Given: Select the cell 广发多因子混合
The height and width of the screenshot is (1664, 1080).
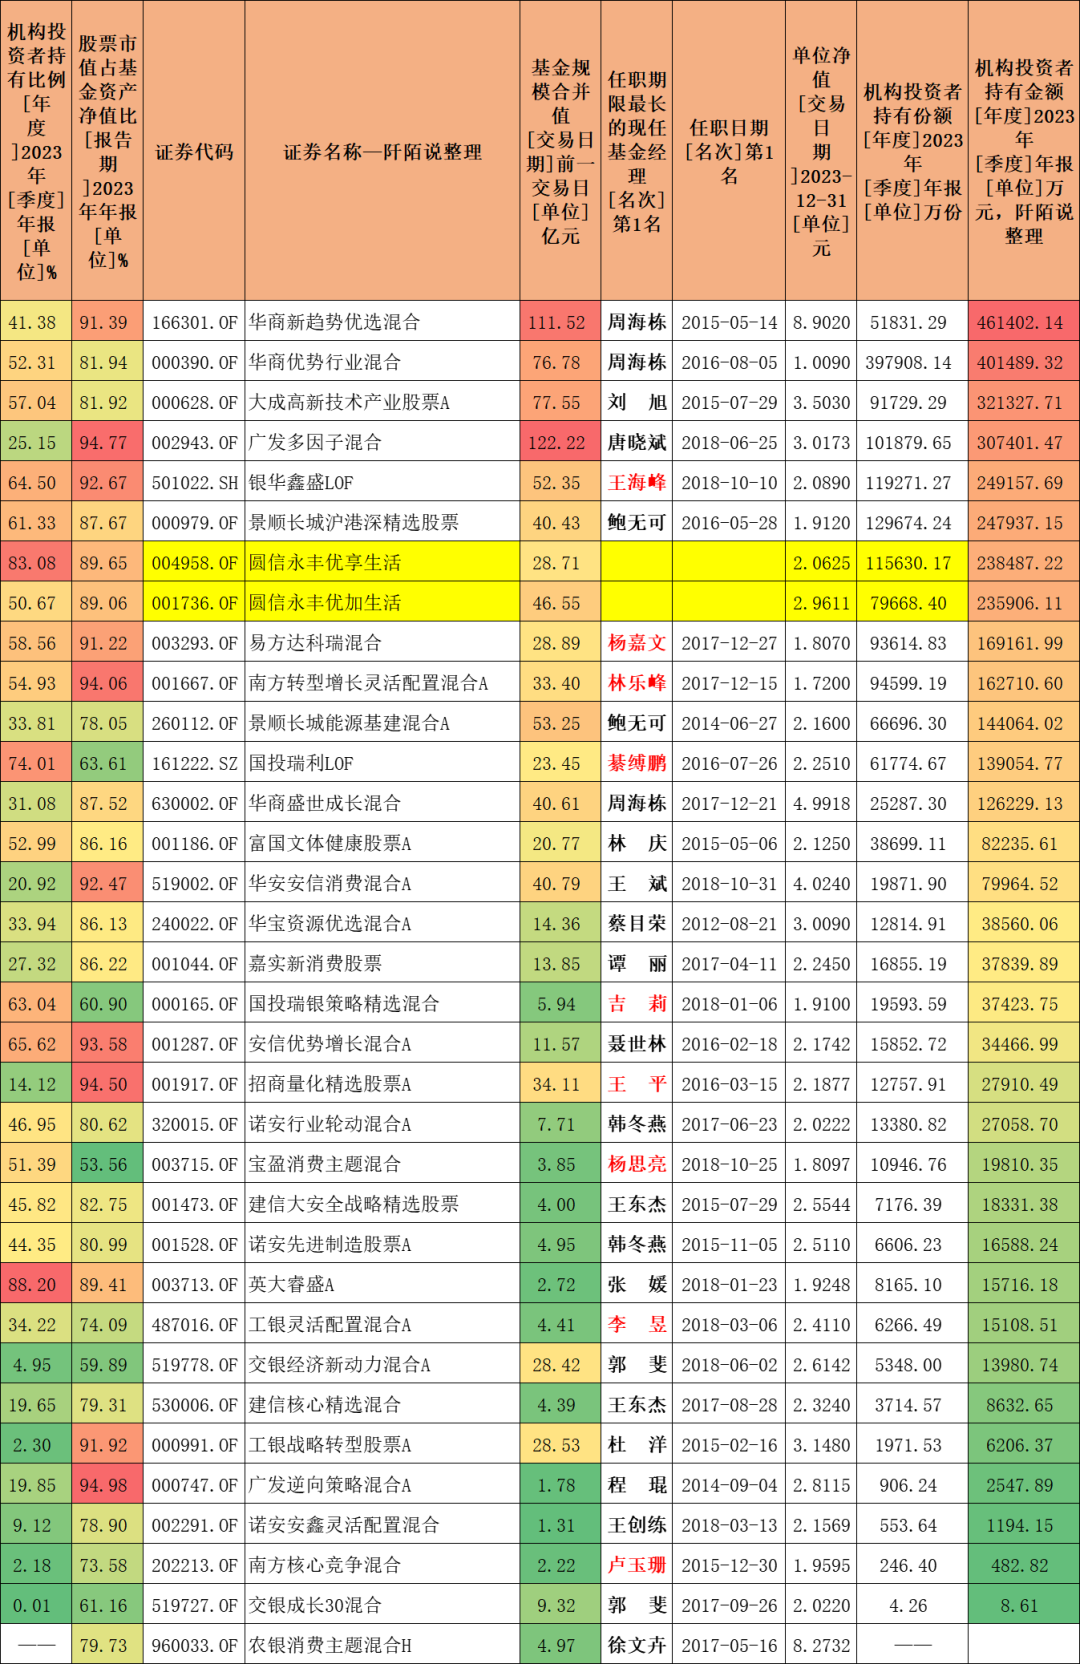Looking at the screenshot, I should pos(382,442).
